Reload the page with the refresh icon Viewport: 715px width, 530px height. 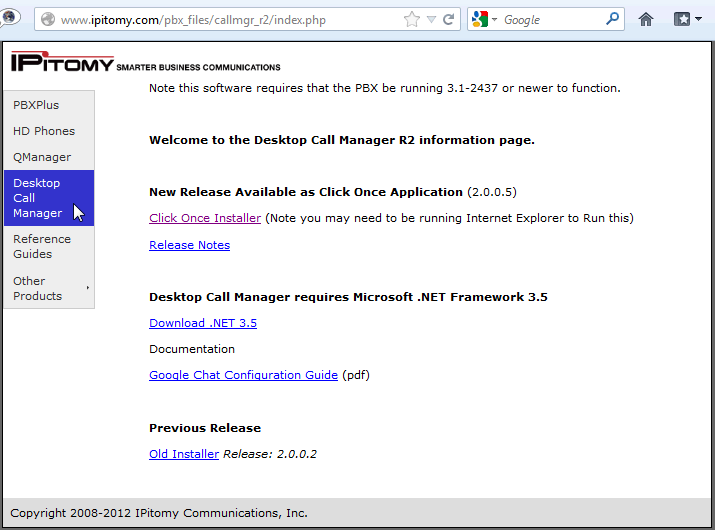point(449,20)
